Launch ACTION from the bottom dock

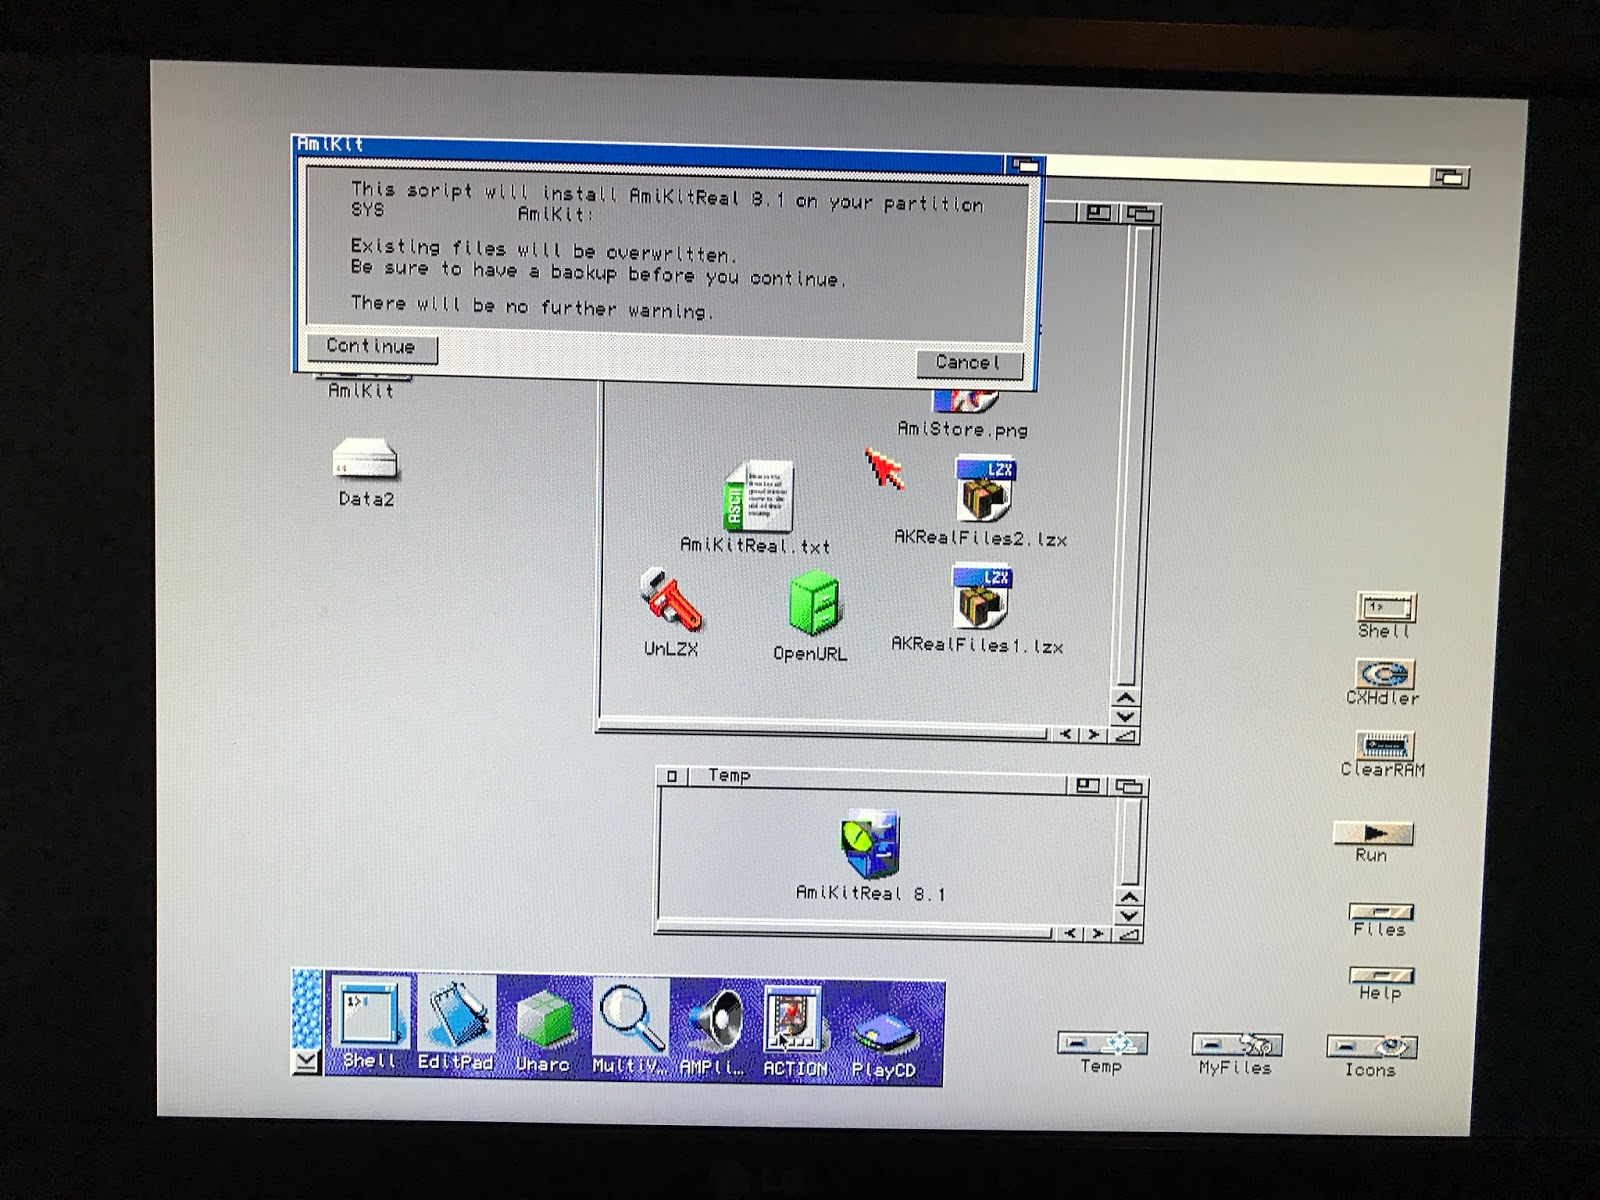[x=795, y=1030]
